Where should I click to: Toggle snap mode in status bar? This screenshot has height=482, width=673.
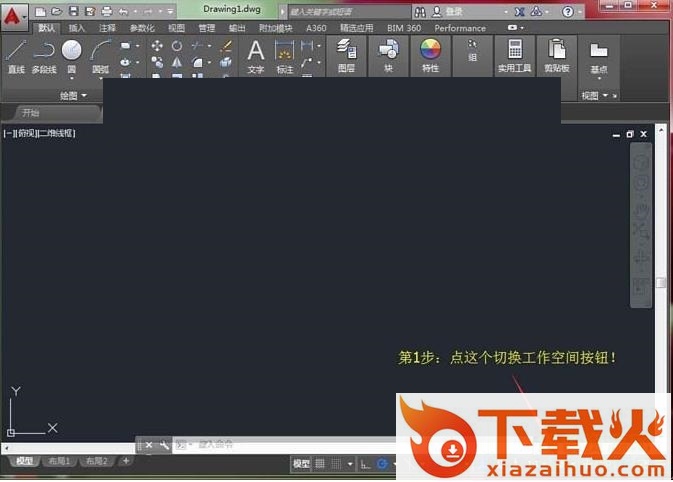337,464
